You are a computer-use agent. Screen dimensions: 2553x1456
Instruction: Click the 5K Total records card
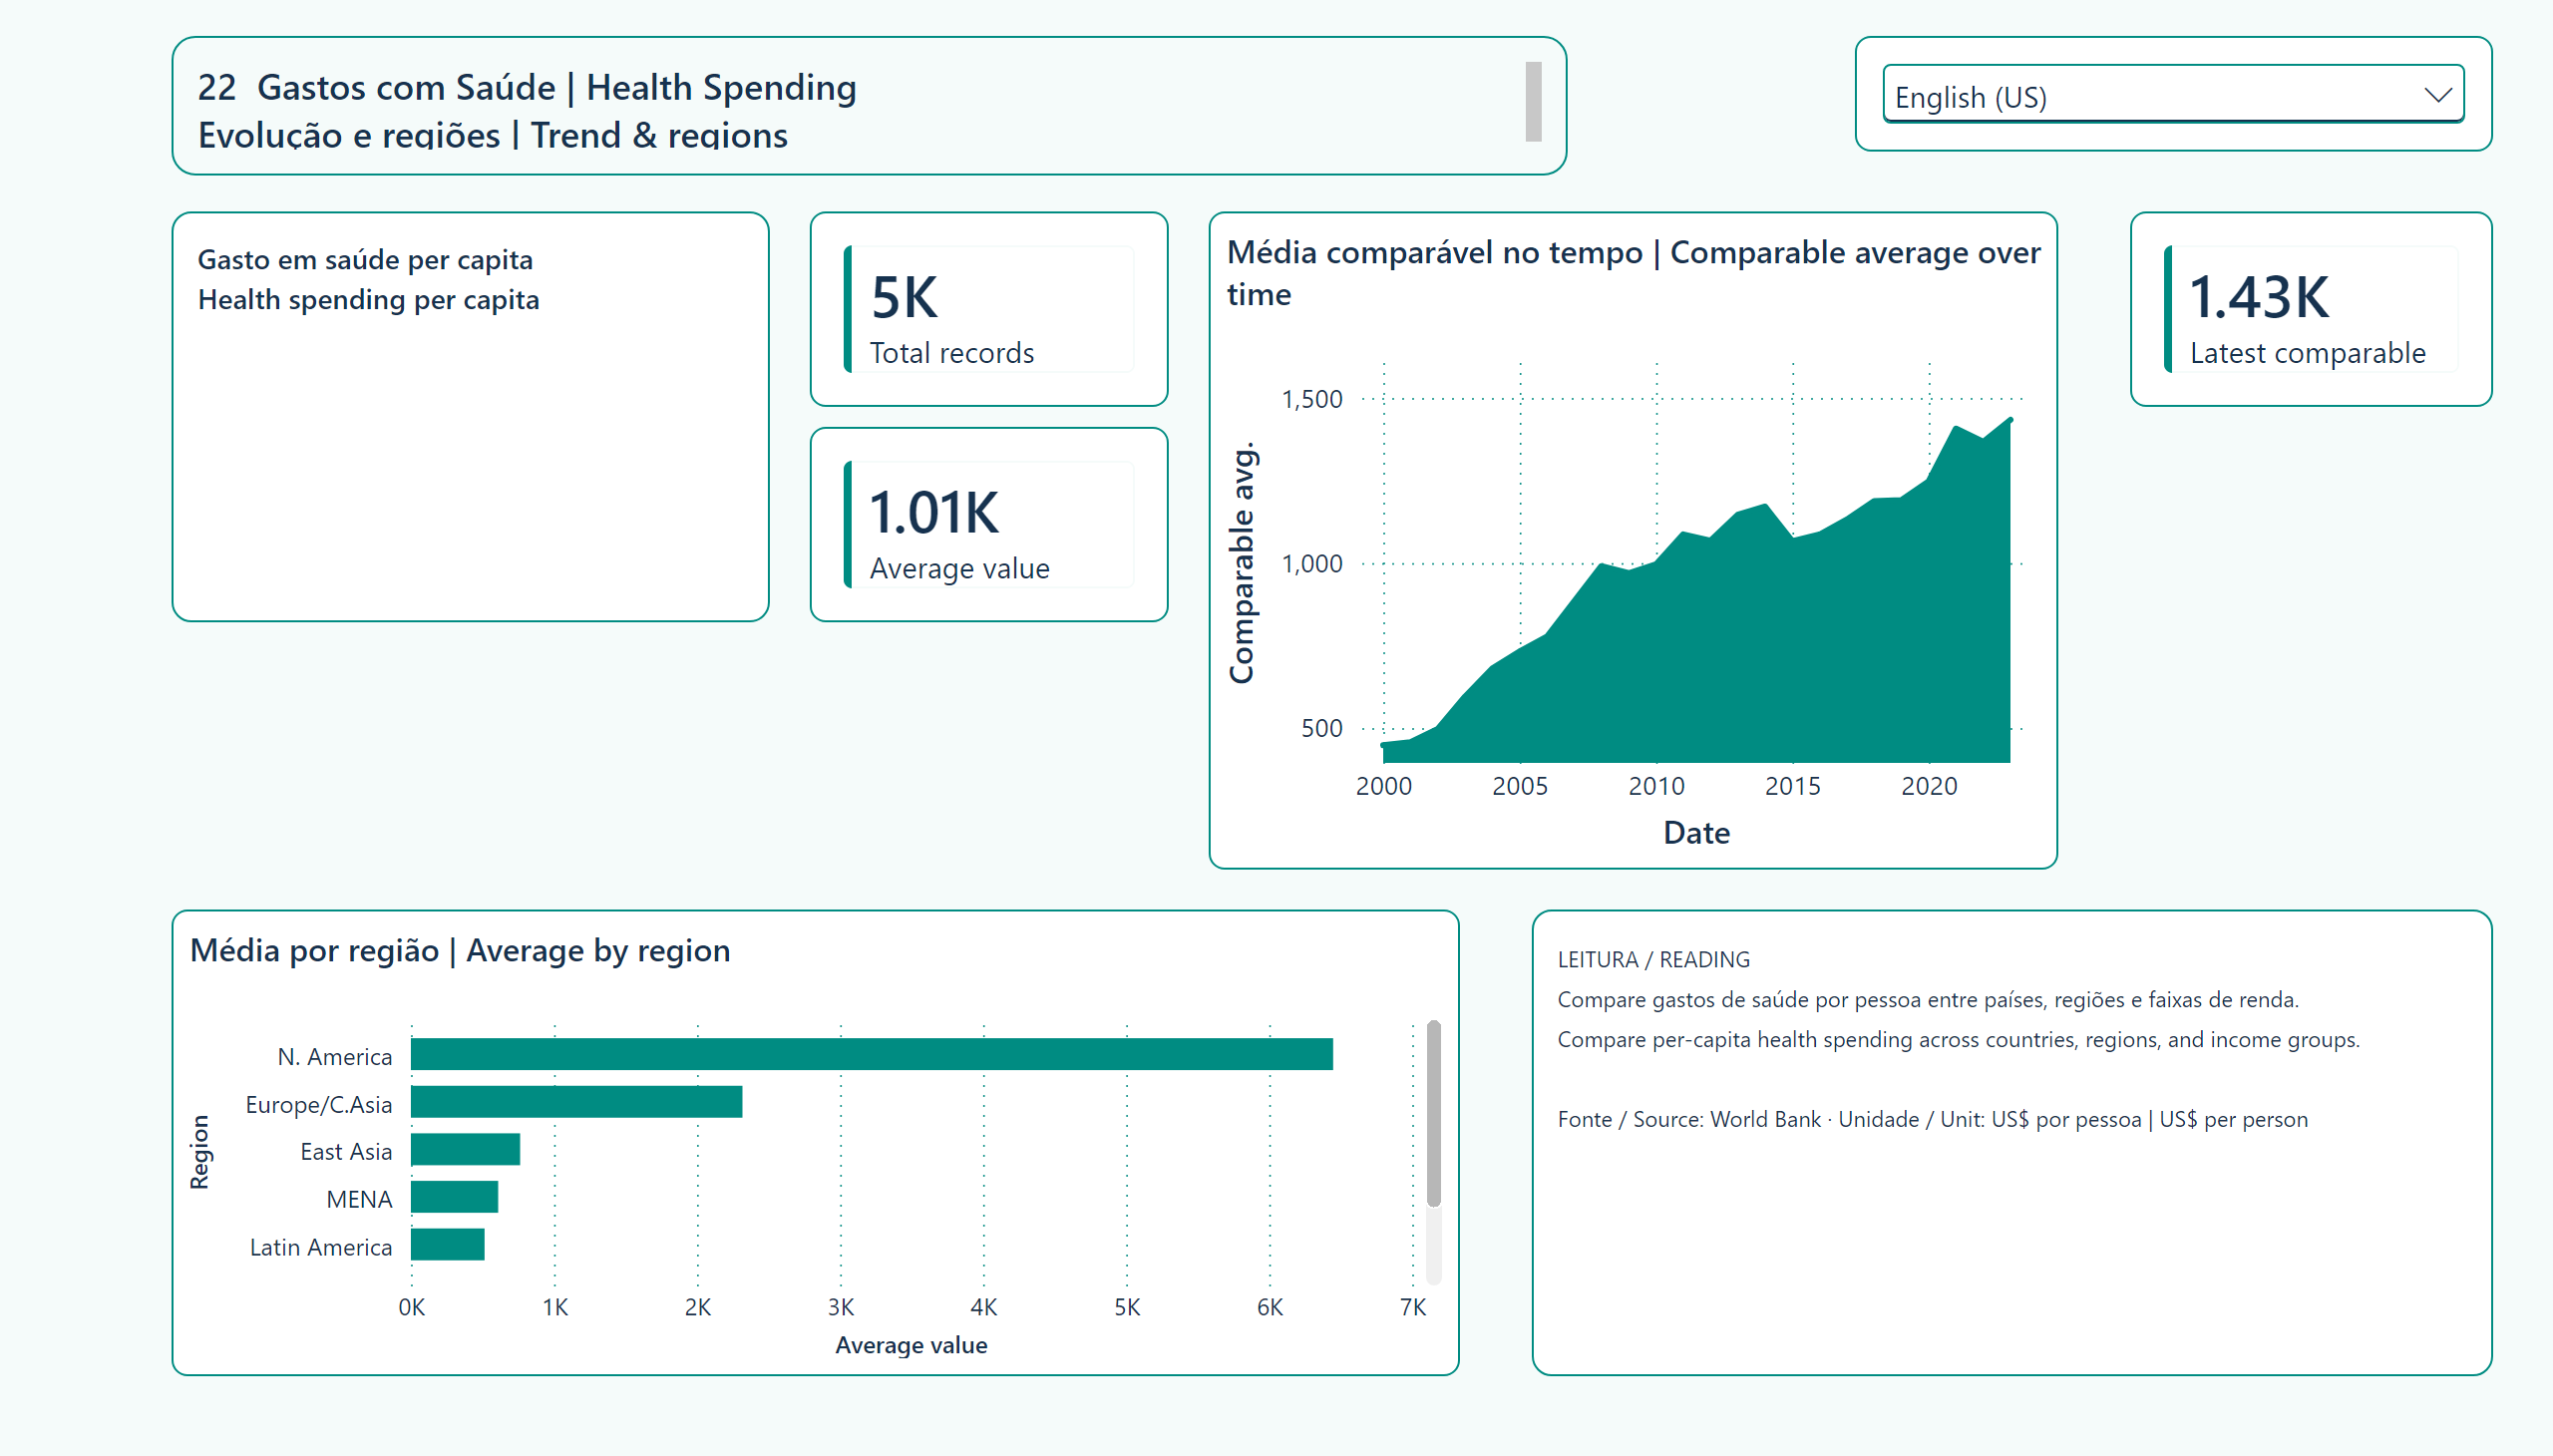tap(989, 309)
